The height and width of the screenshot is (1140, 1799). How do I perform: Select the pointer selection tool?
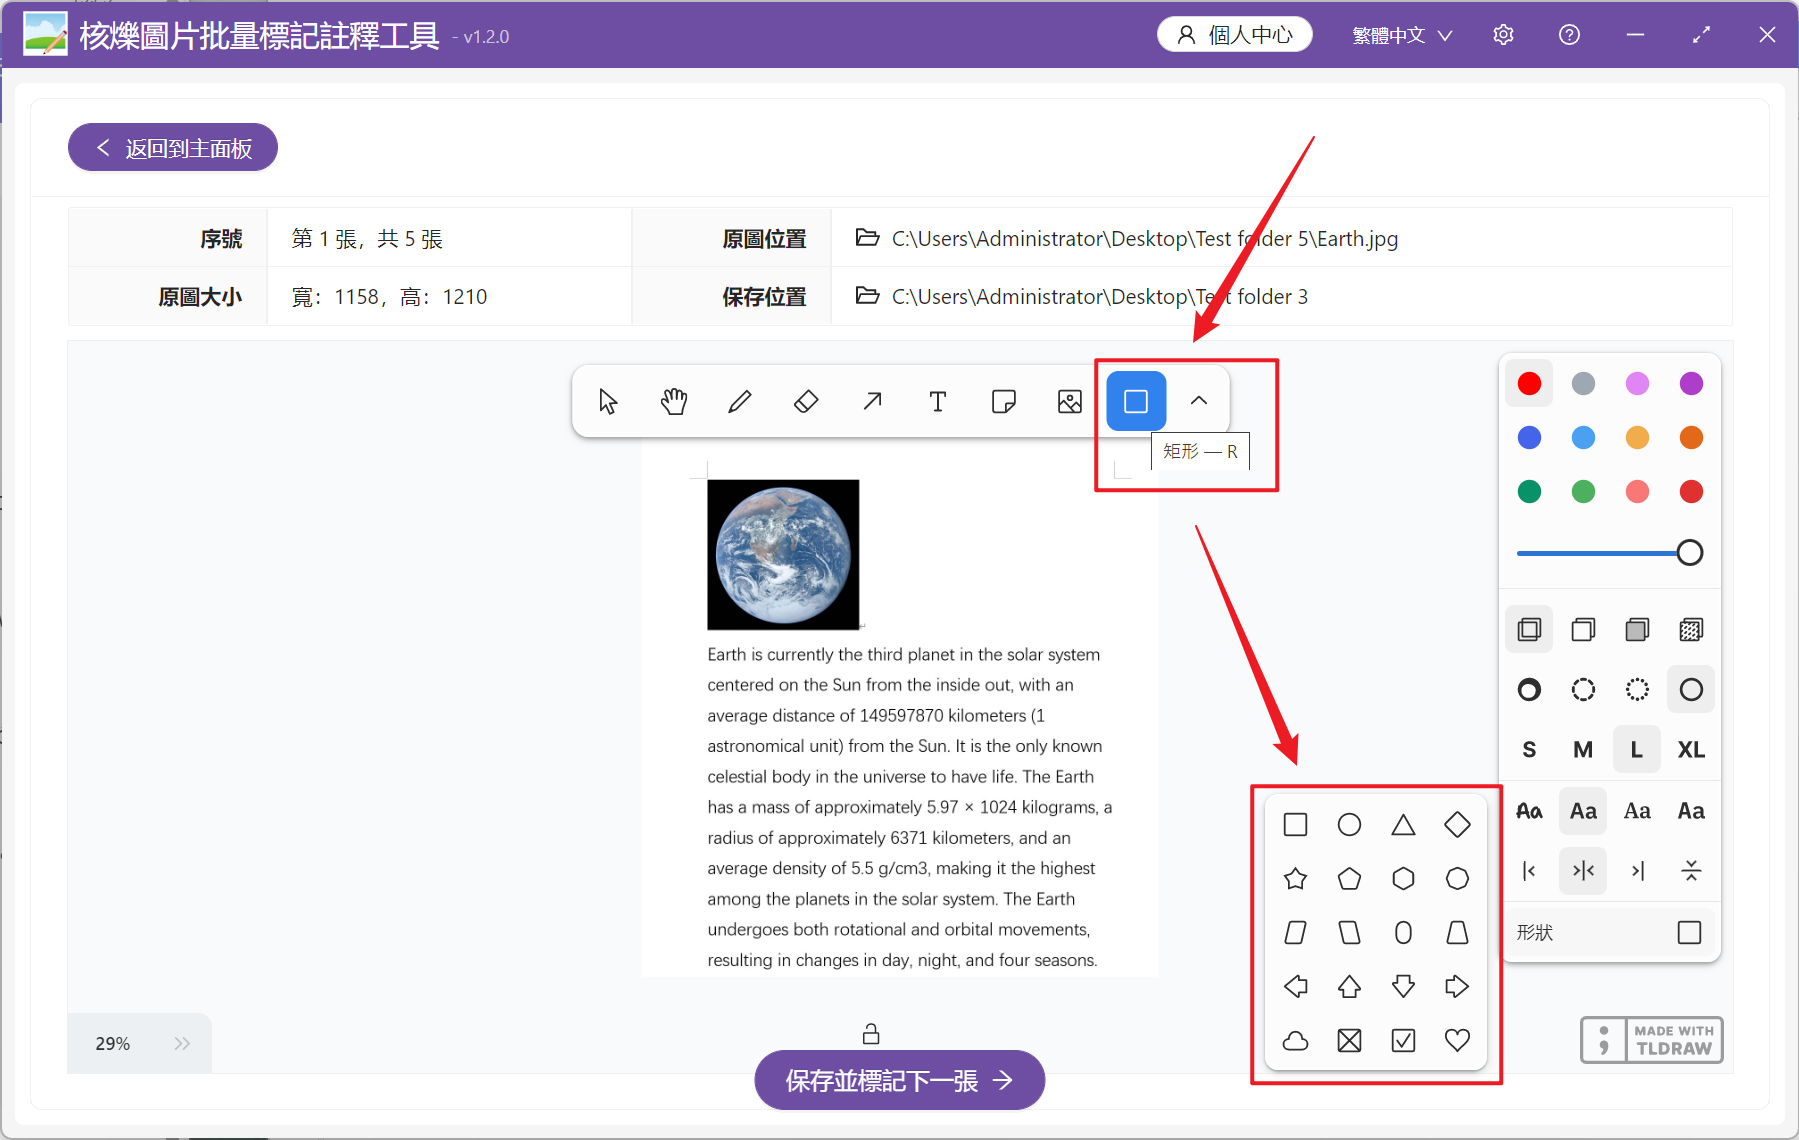click(608, 401)
